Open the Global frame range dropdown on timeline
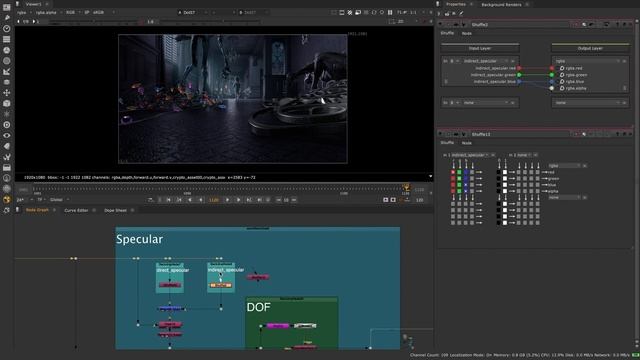 [59, 200]
